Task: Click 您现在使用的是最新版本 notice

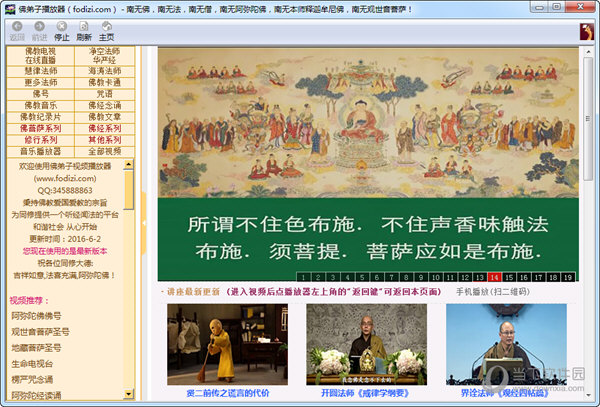Action: pyautogui.click(x=65, y=251)
